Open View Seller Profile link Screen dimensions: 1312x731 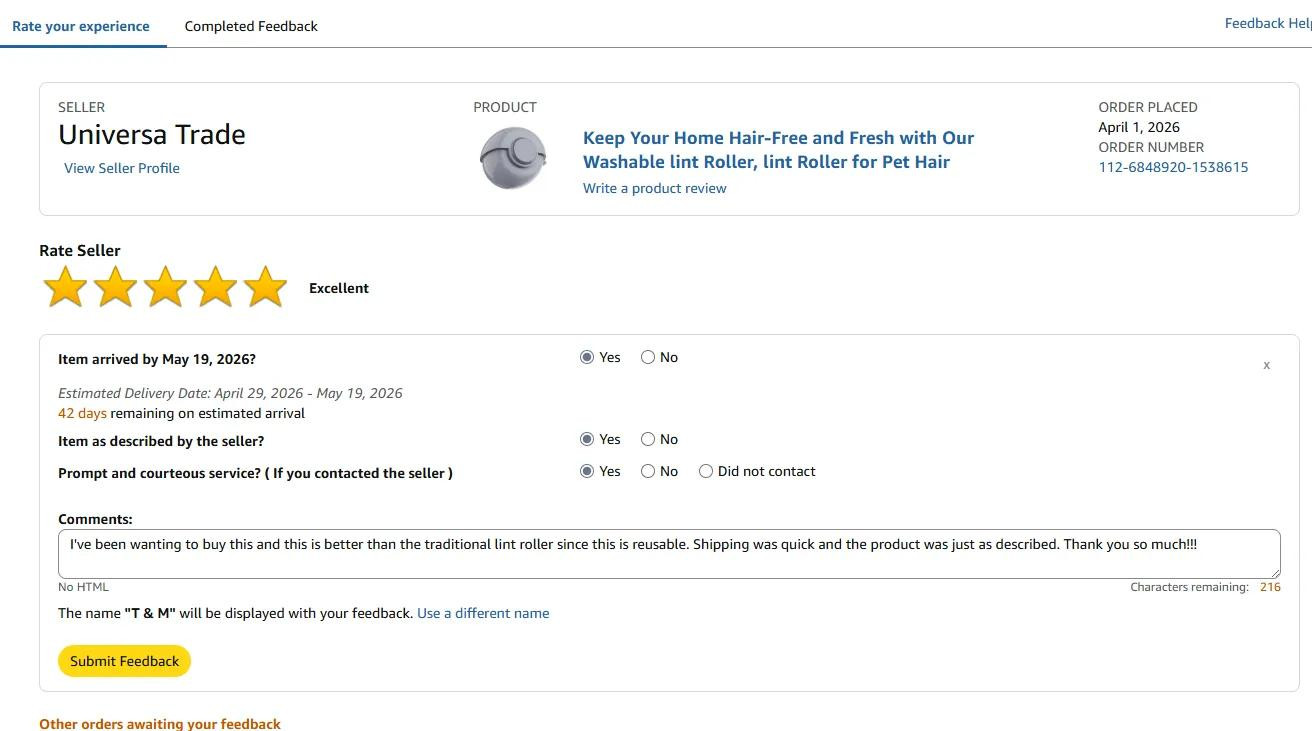click(122, 168)
